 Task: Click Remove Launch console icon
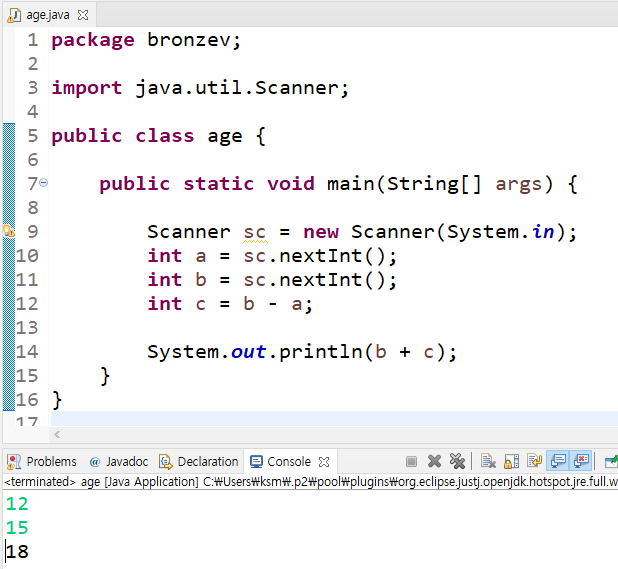coord(434,461)
